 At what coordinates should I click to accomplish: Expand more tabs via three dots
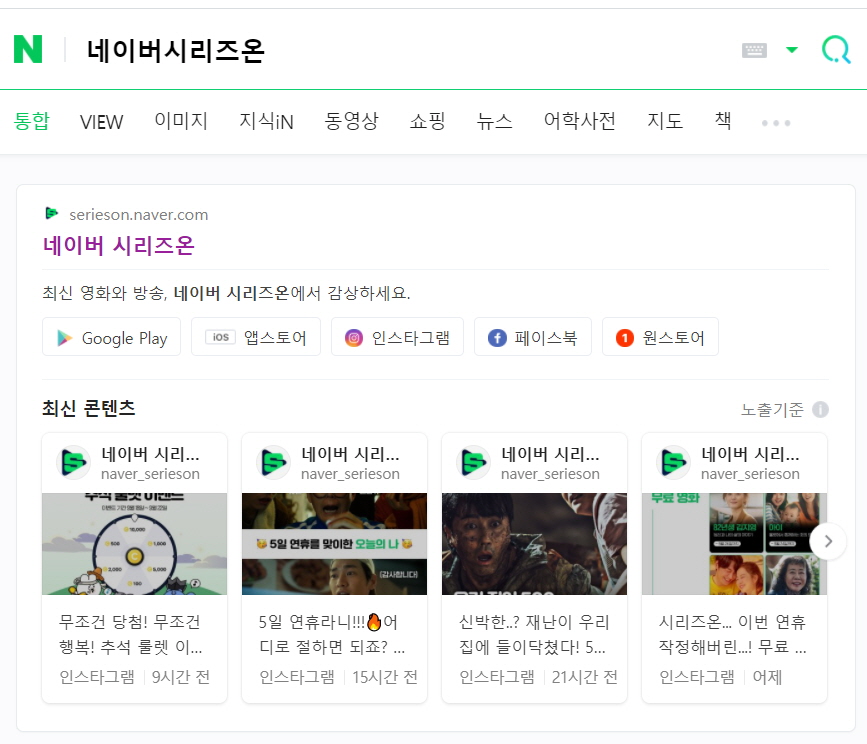(x=776, y=123)
